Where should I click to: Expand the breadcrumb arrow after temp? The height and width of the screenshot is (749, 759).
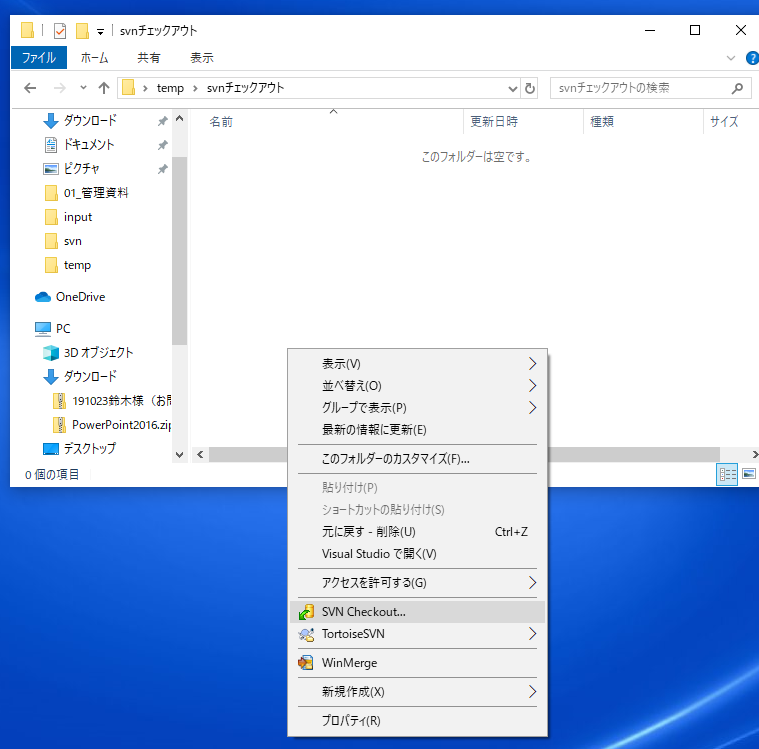tap(195, 88)
